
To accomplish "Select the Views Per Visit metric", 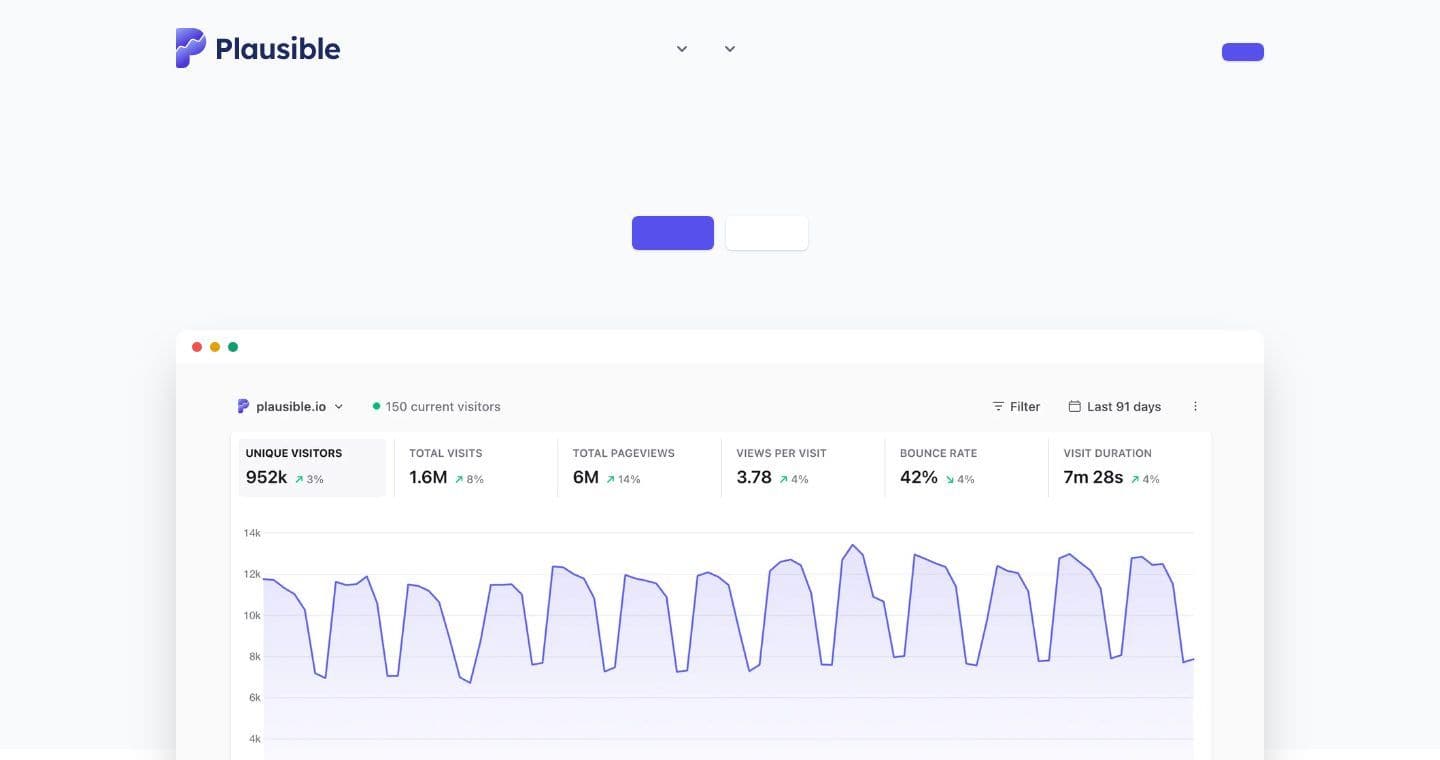I will point(803,467).
